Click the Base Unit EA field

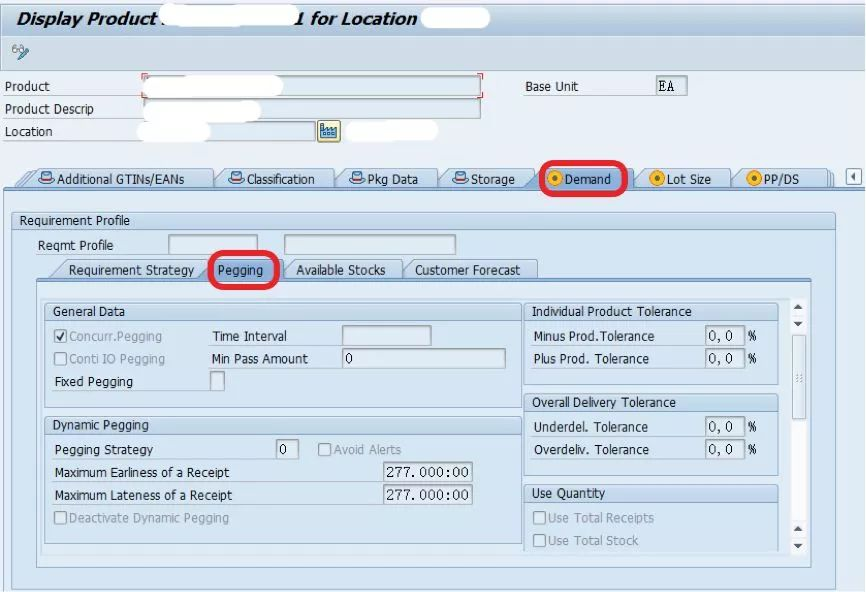pyautogui.click(x=672, y=86)
